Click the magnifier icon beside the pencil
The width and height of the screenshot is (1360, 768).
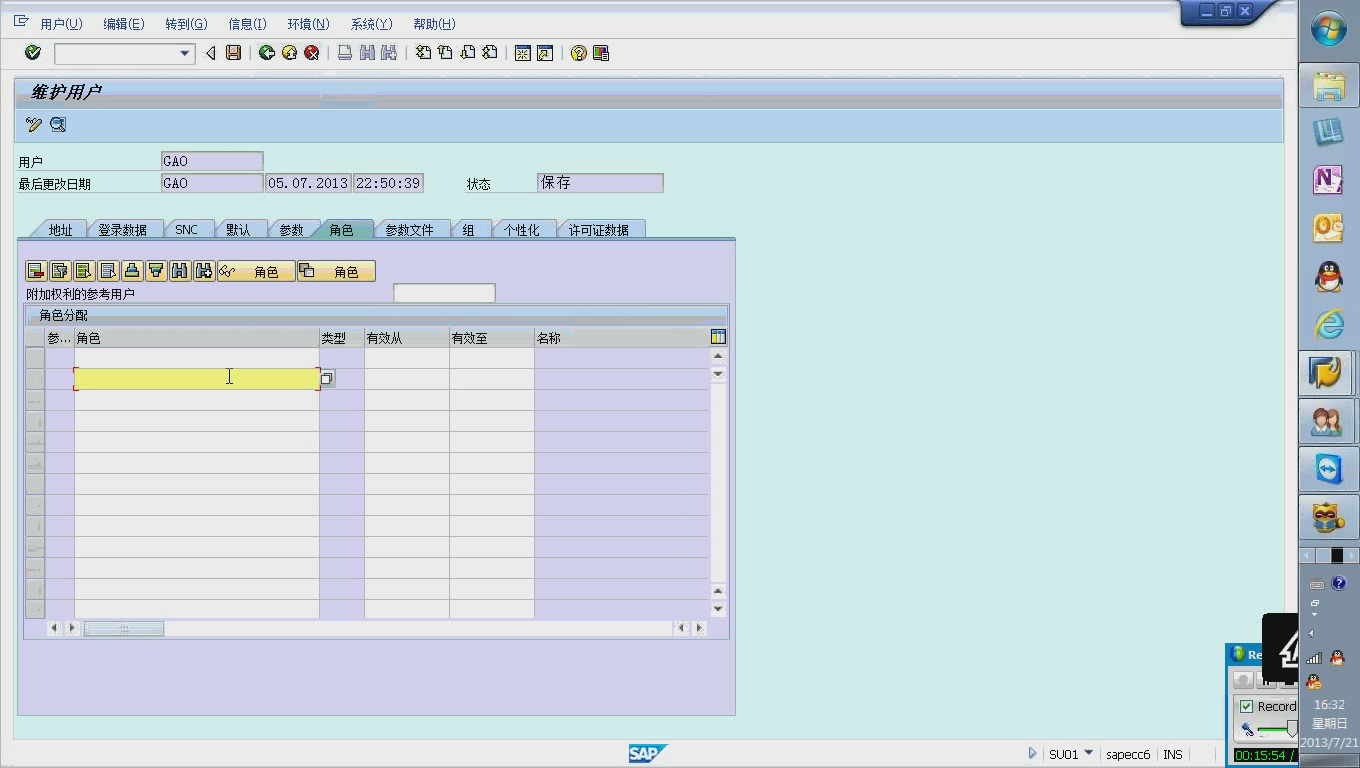click(58, 125)
